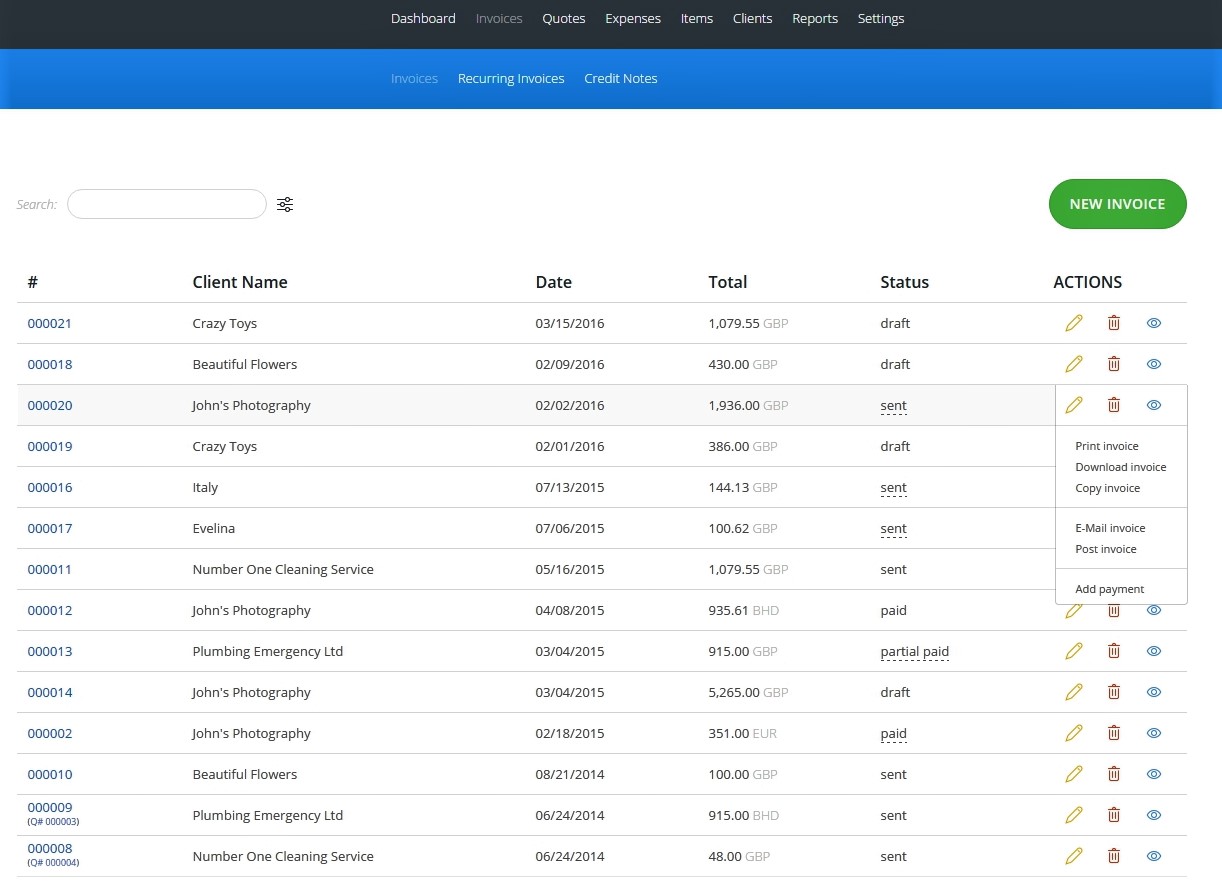The image size is (1222, 881).
Task: Edit invoice 000010 with the pencil icon
Action: tap(1074, 774)
